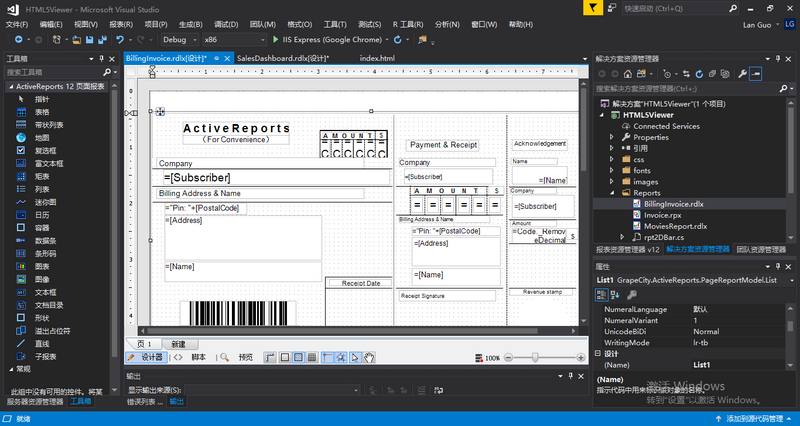800x426 pixels.
Task: Choose the 复选框 checkbox control in toolbox
Action: click(45, 151)
